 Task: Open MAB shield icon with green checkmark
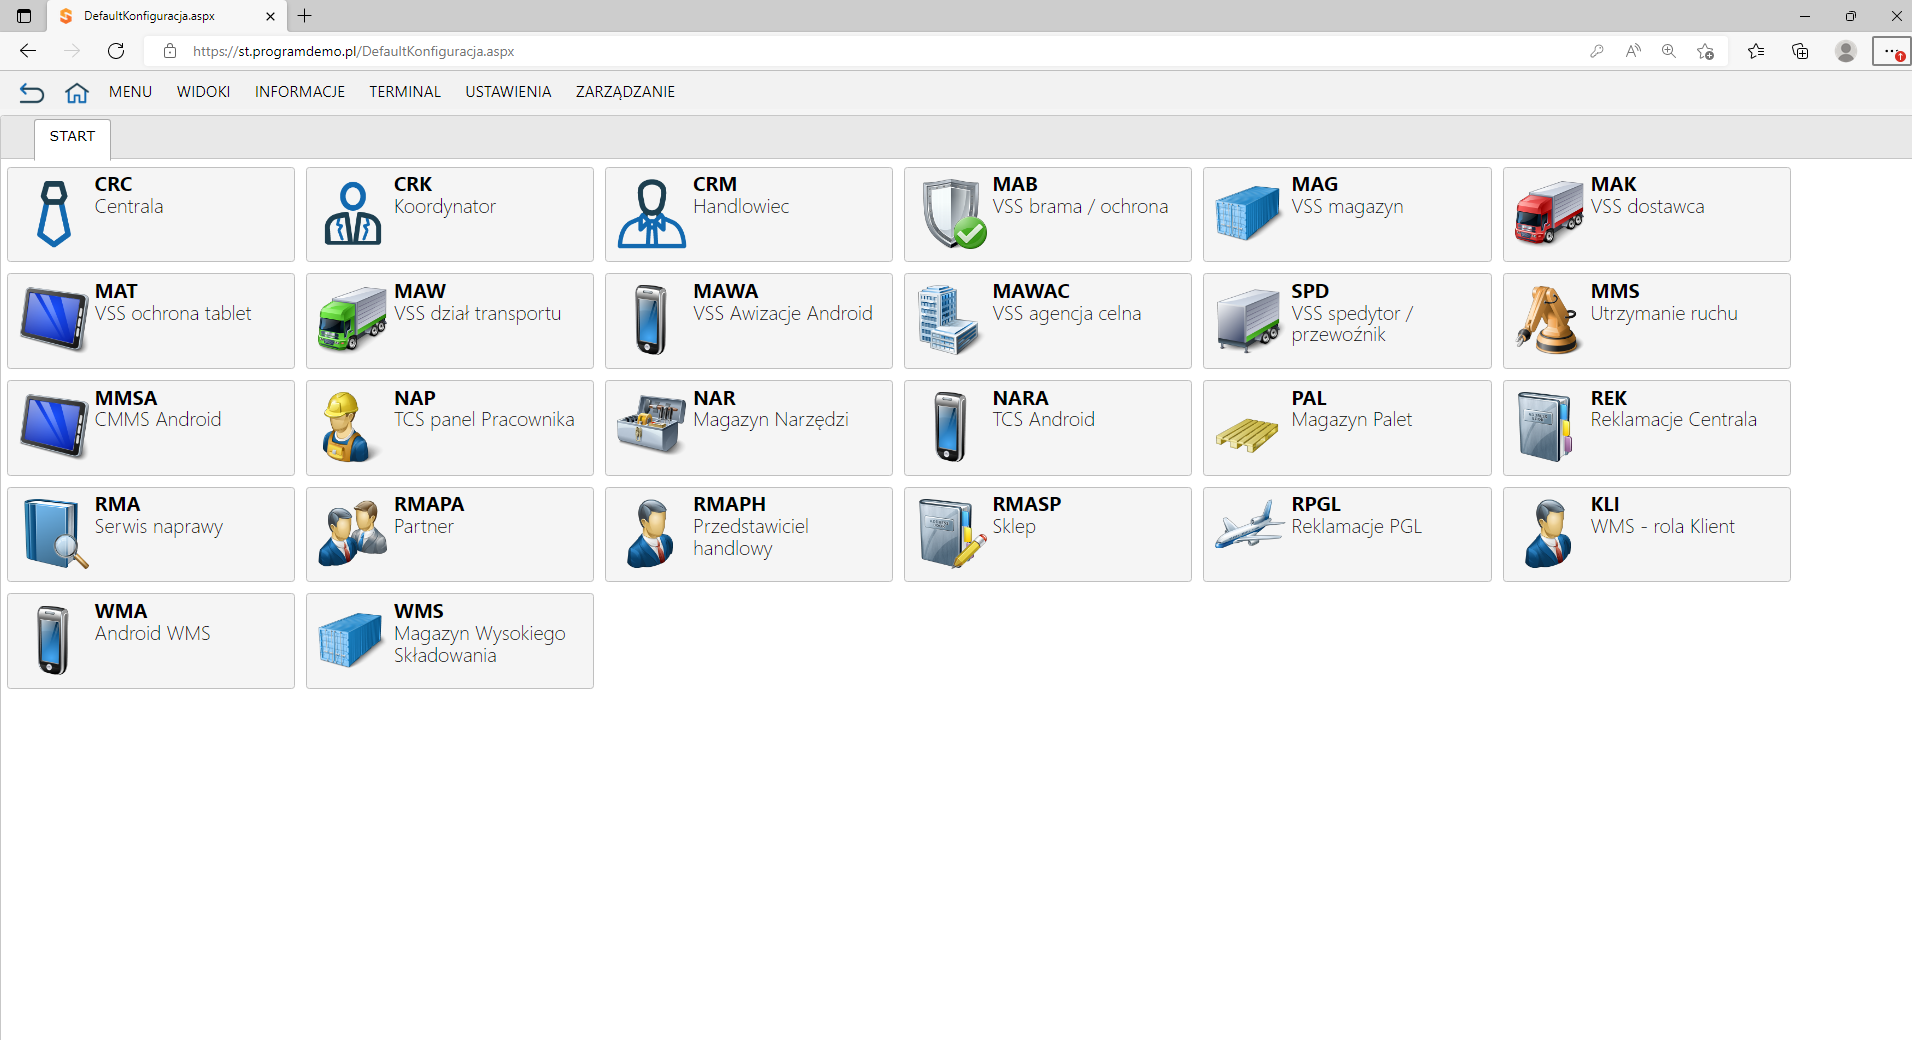pyautogui.click(x=953, y=214)
